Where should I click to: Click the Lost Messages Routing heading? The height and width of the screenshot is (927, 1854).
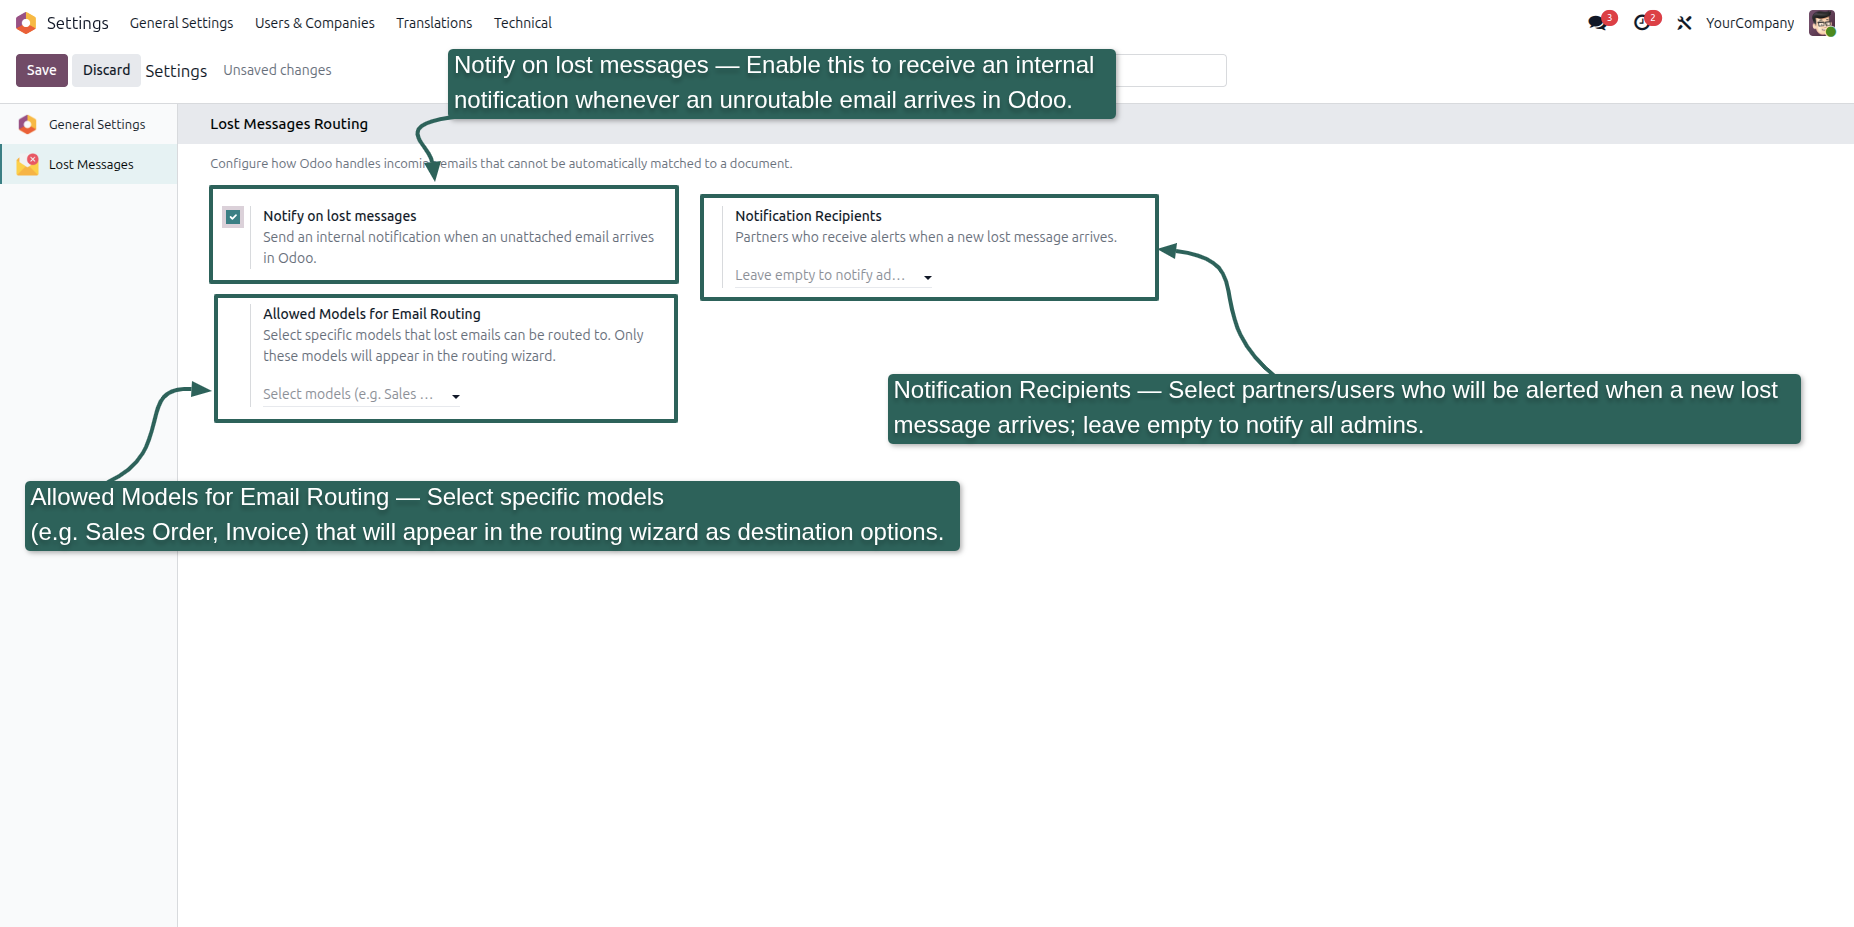289,124
